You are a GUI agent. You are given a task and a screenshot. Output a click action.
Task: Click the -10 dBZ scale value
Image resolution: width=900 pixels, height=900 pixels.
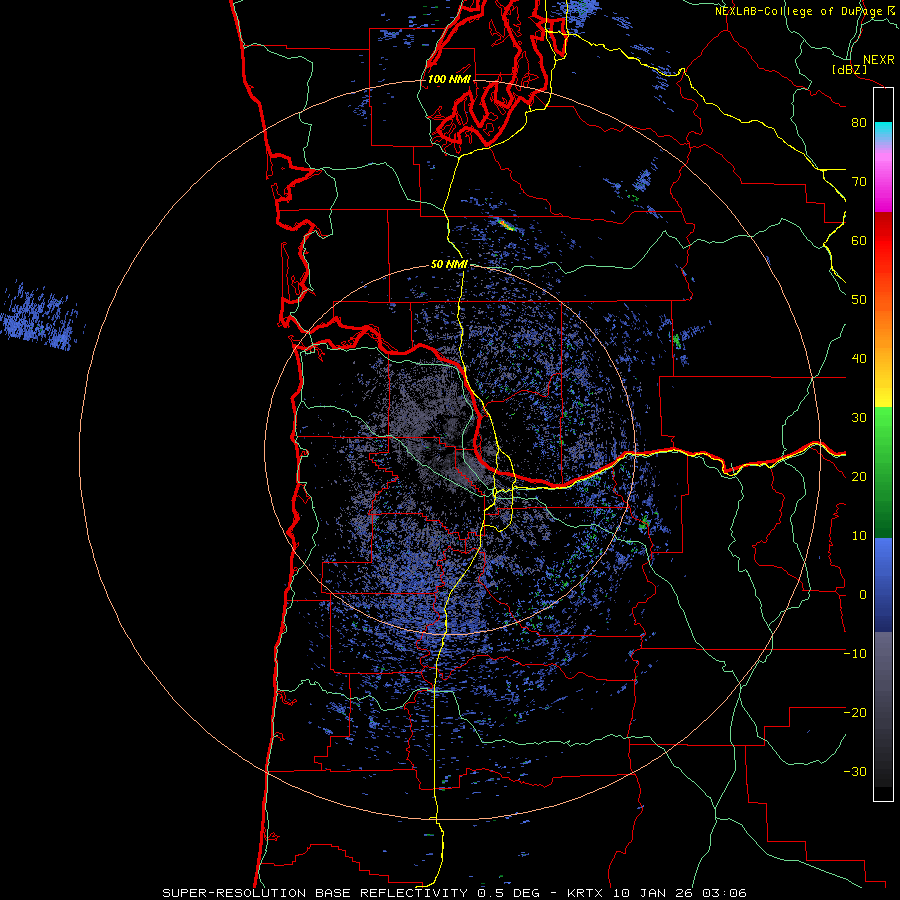(x=855, y=654)
